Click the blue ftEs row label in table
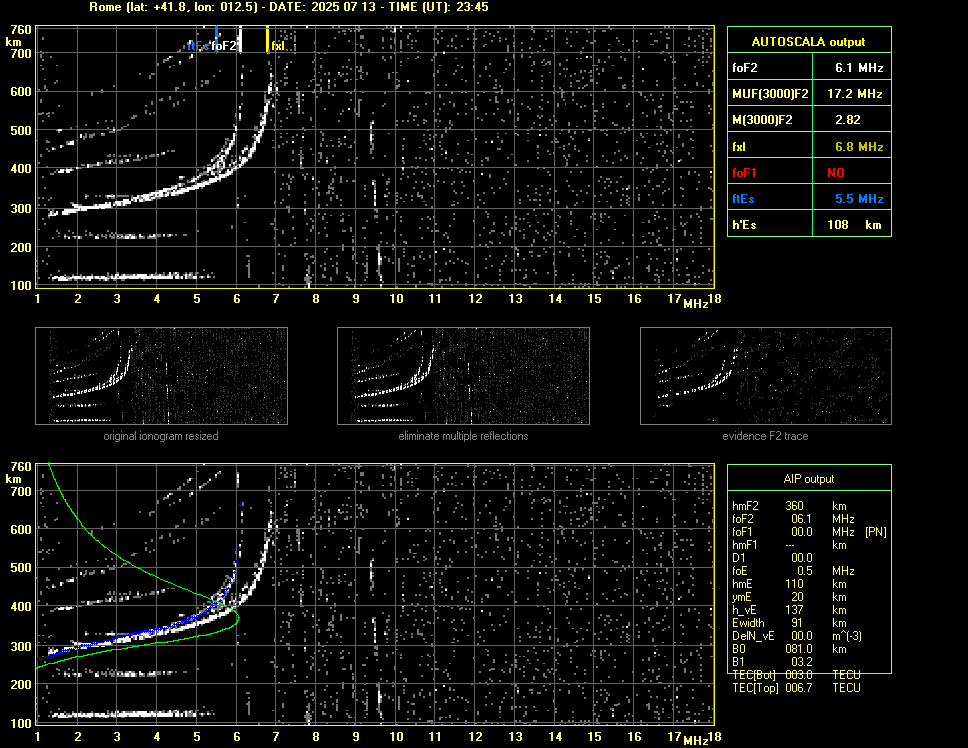This screenshot has height=748, width=968. coord(743,199)
